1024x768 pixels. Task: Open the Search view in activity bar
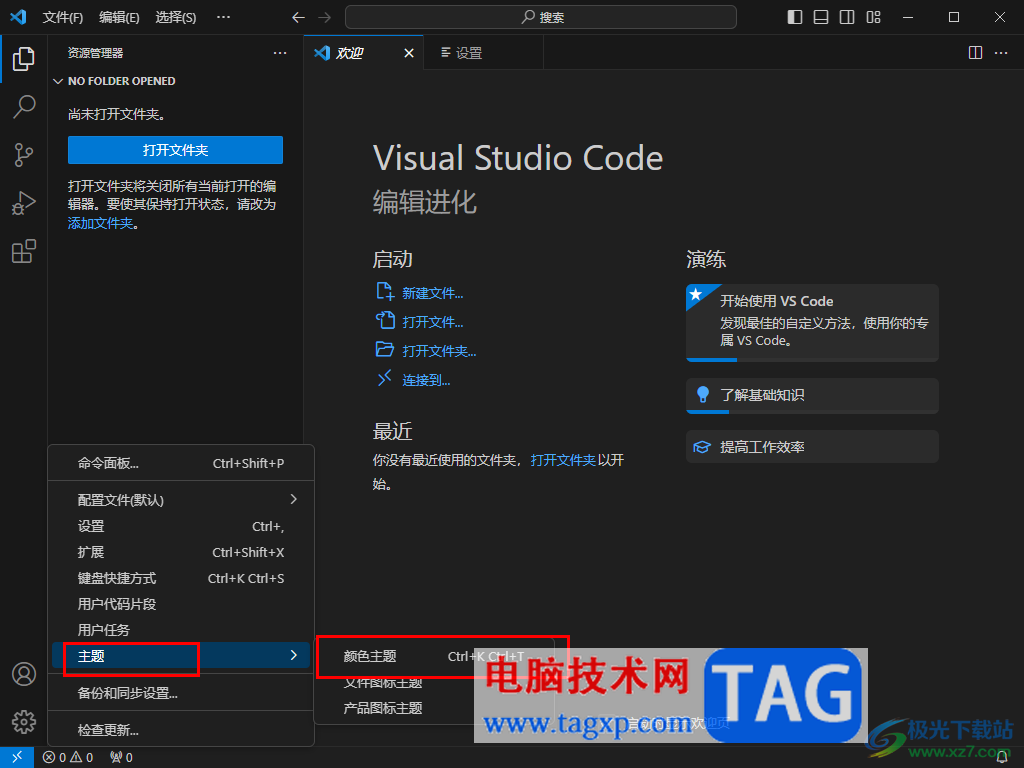(x=24, y=106)
